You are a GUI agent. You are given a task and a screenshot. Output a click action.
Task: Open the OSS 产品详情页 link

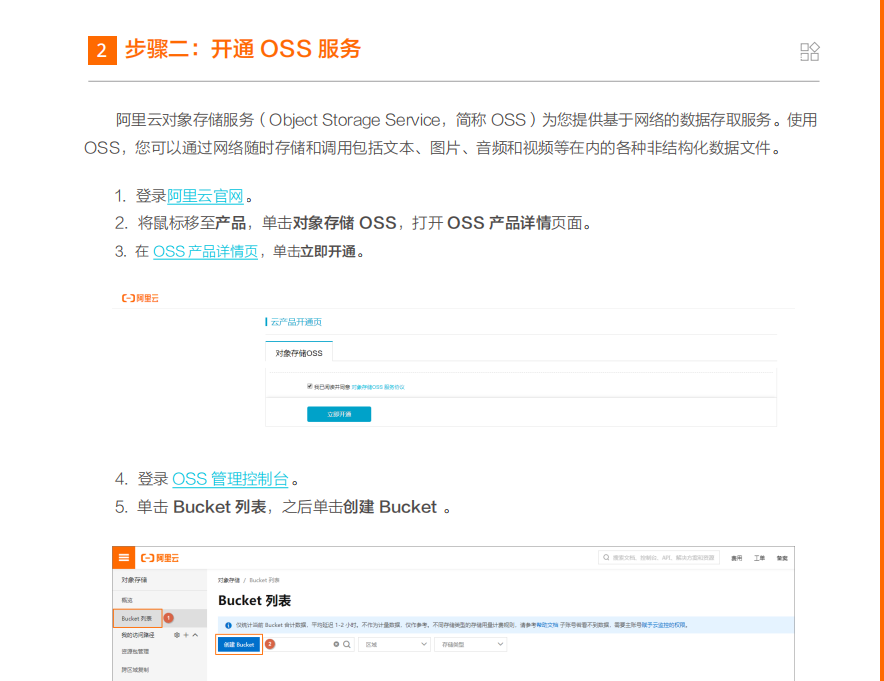(205, 251)
